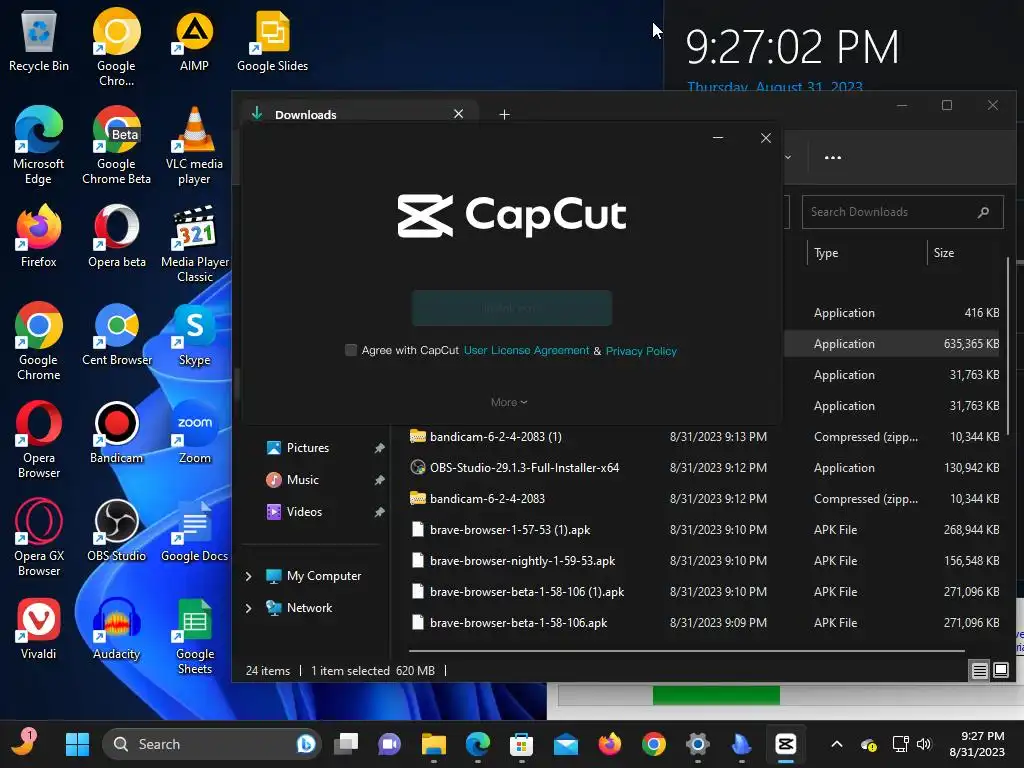Click the green progress bar behind Explorer
The image size is (1024, 768).
[x=716, y=695]
